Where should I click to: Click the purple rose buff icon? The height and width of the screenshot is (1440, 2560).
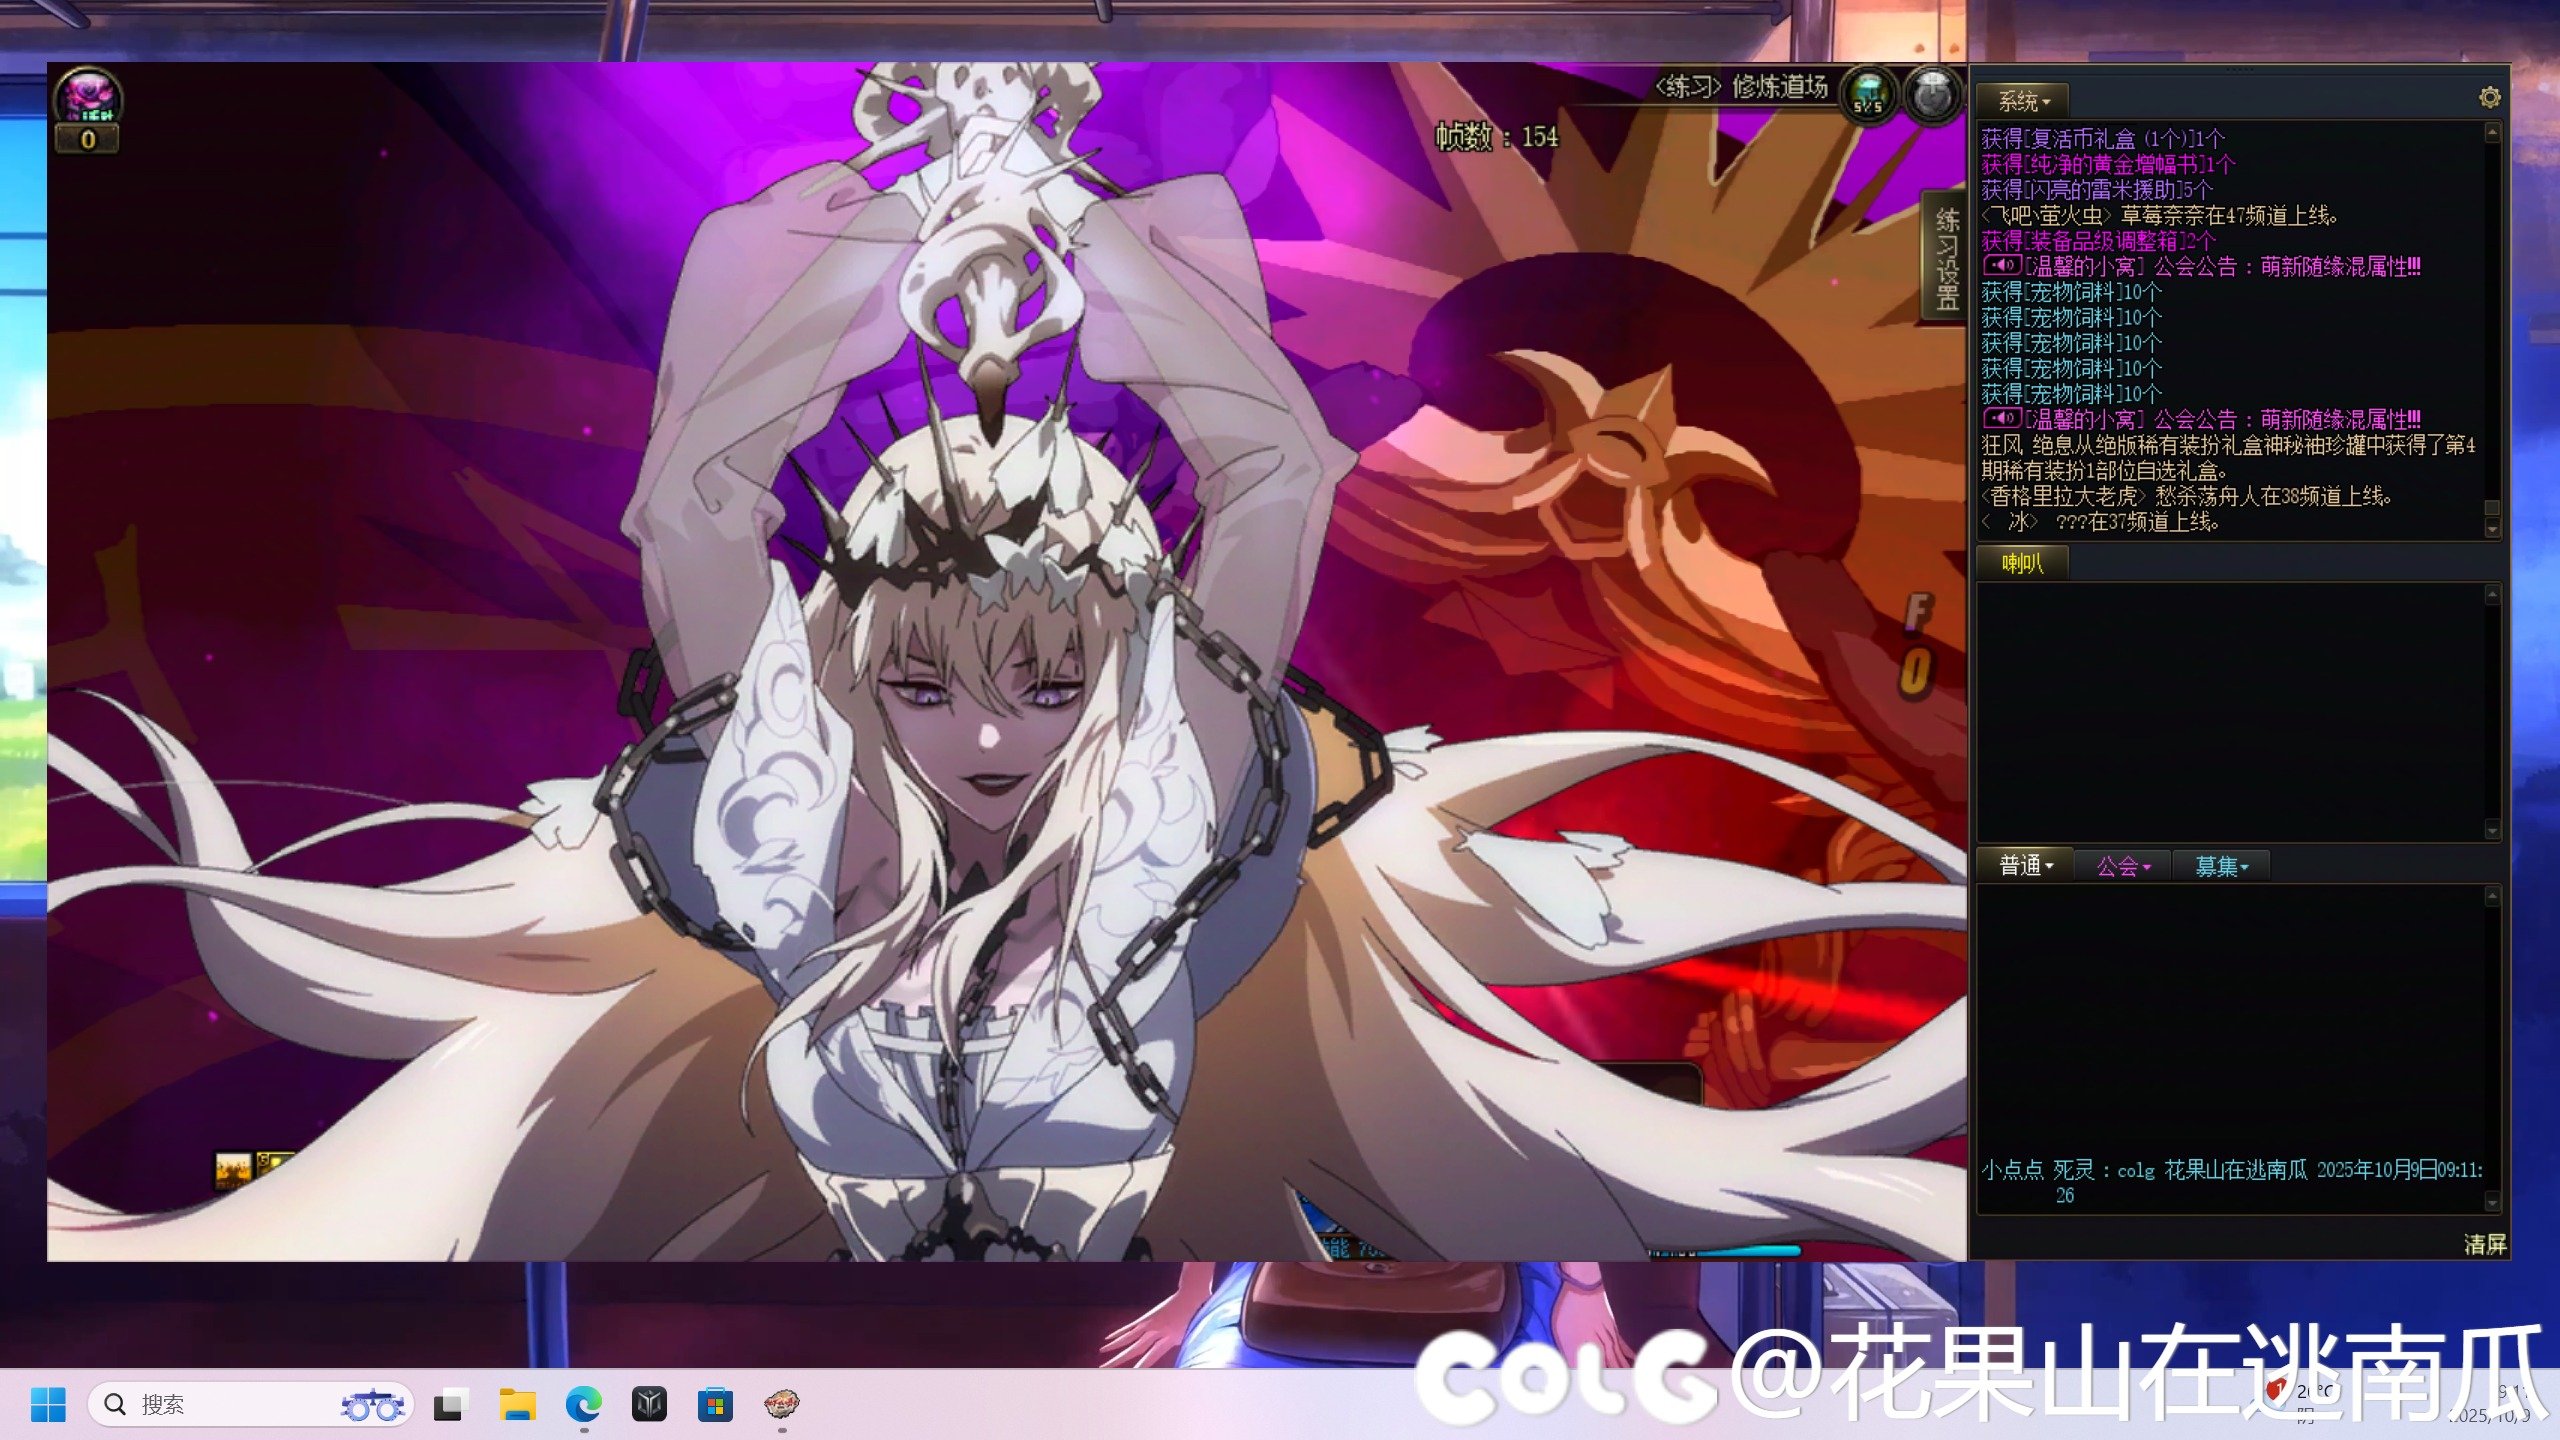tap(88, 97)
